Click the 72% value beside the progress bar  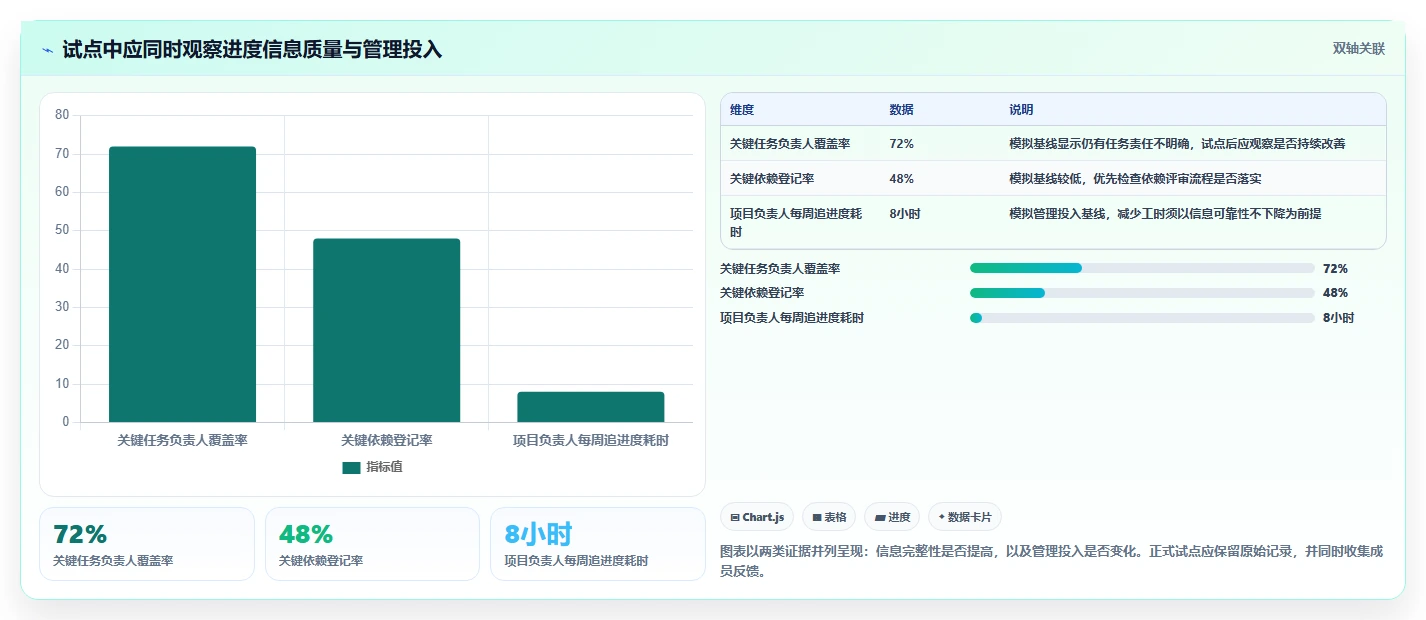(1335, 268)
